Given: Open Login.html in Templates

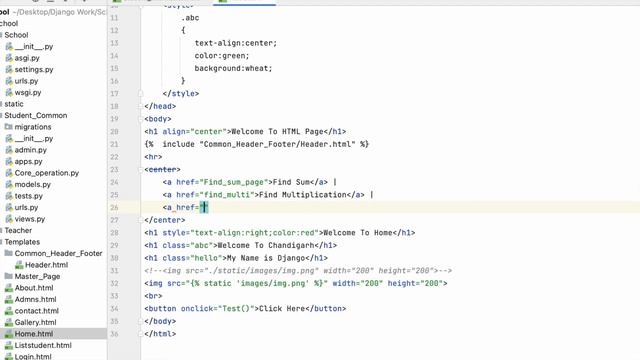Looking at the screenshot, I should click(x=33, y=356).
